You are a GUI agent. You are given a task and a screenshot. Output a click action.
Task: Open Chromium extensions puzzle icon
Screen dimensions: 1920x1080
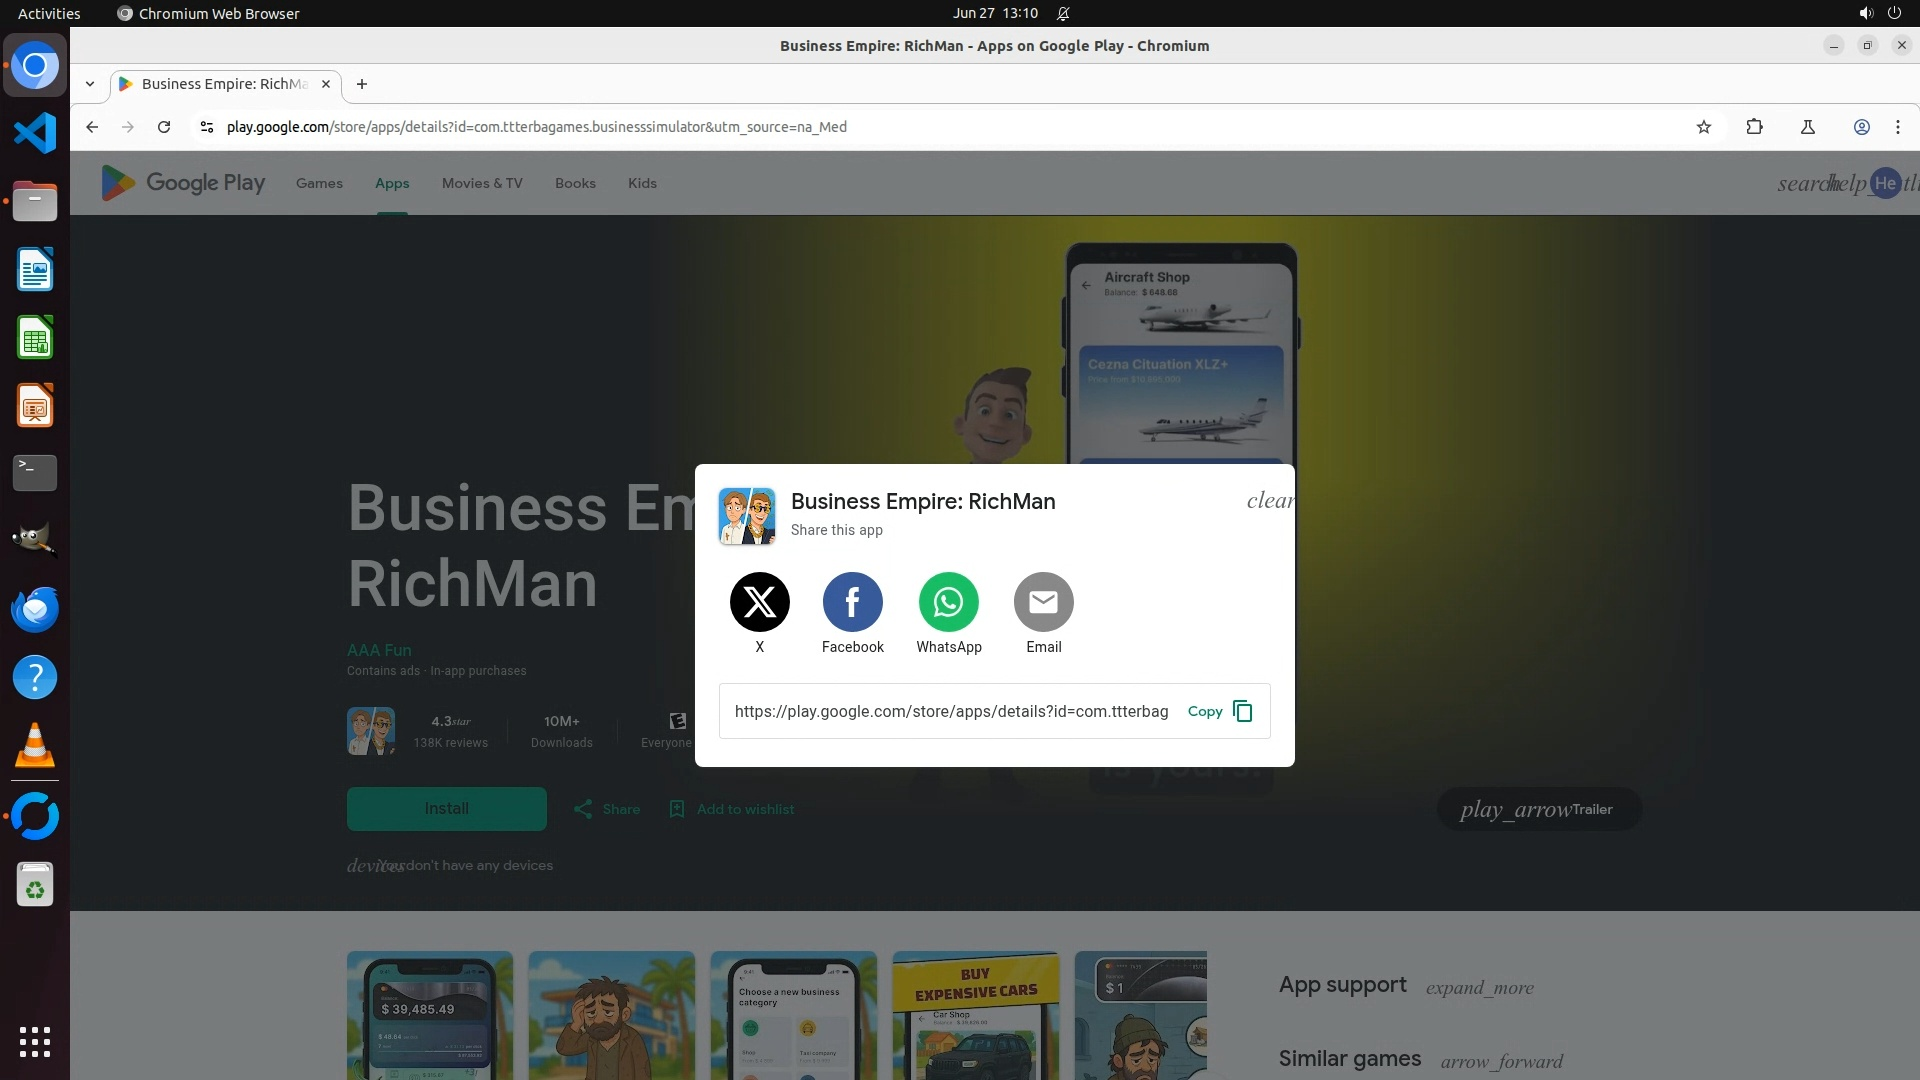tap(1754, 127)
